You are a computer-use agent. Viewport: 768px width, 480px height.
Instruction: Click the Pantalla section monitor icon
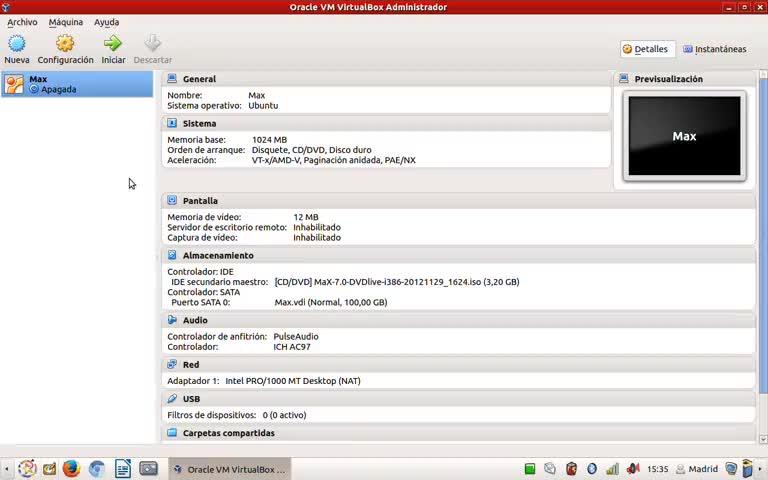(172, 201)
